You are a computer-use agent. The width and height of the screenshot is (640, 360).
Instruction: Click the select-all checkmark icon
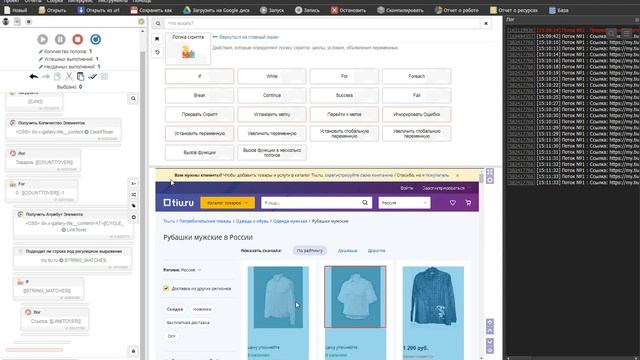point(93,76)
